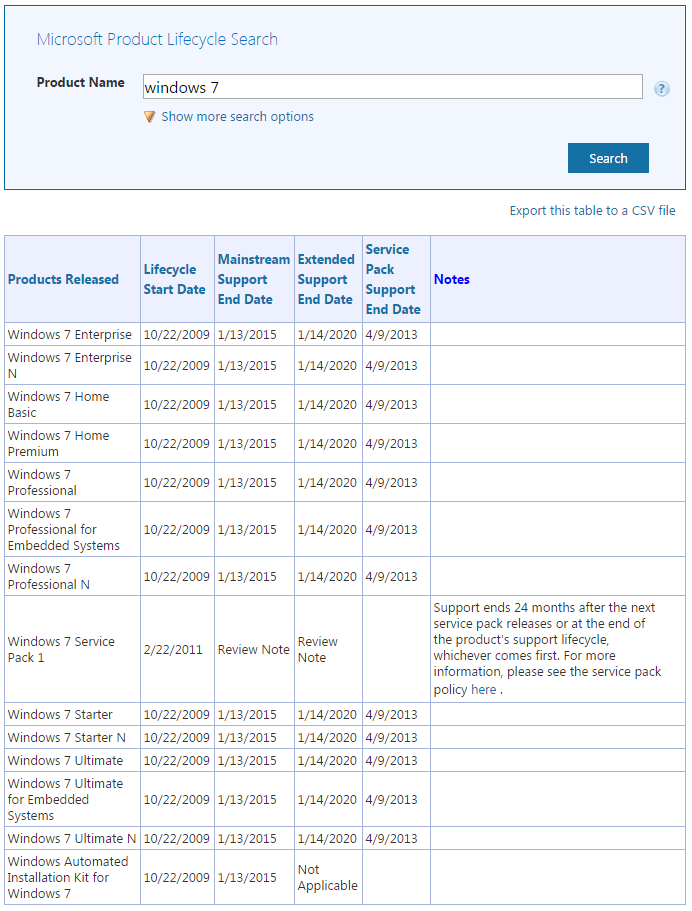
Task: Click the Notes column header
Action: coord(451,279)
